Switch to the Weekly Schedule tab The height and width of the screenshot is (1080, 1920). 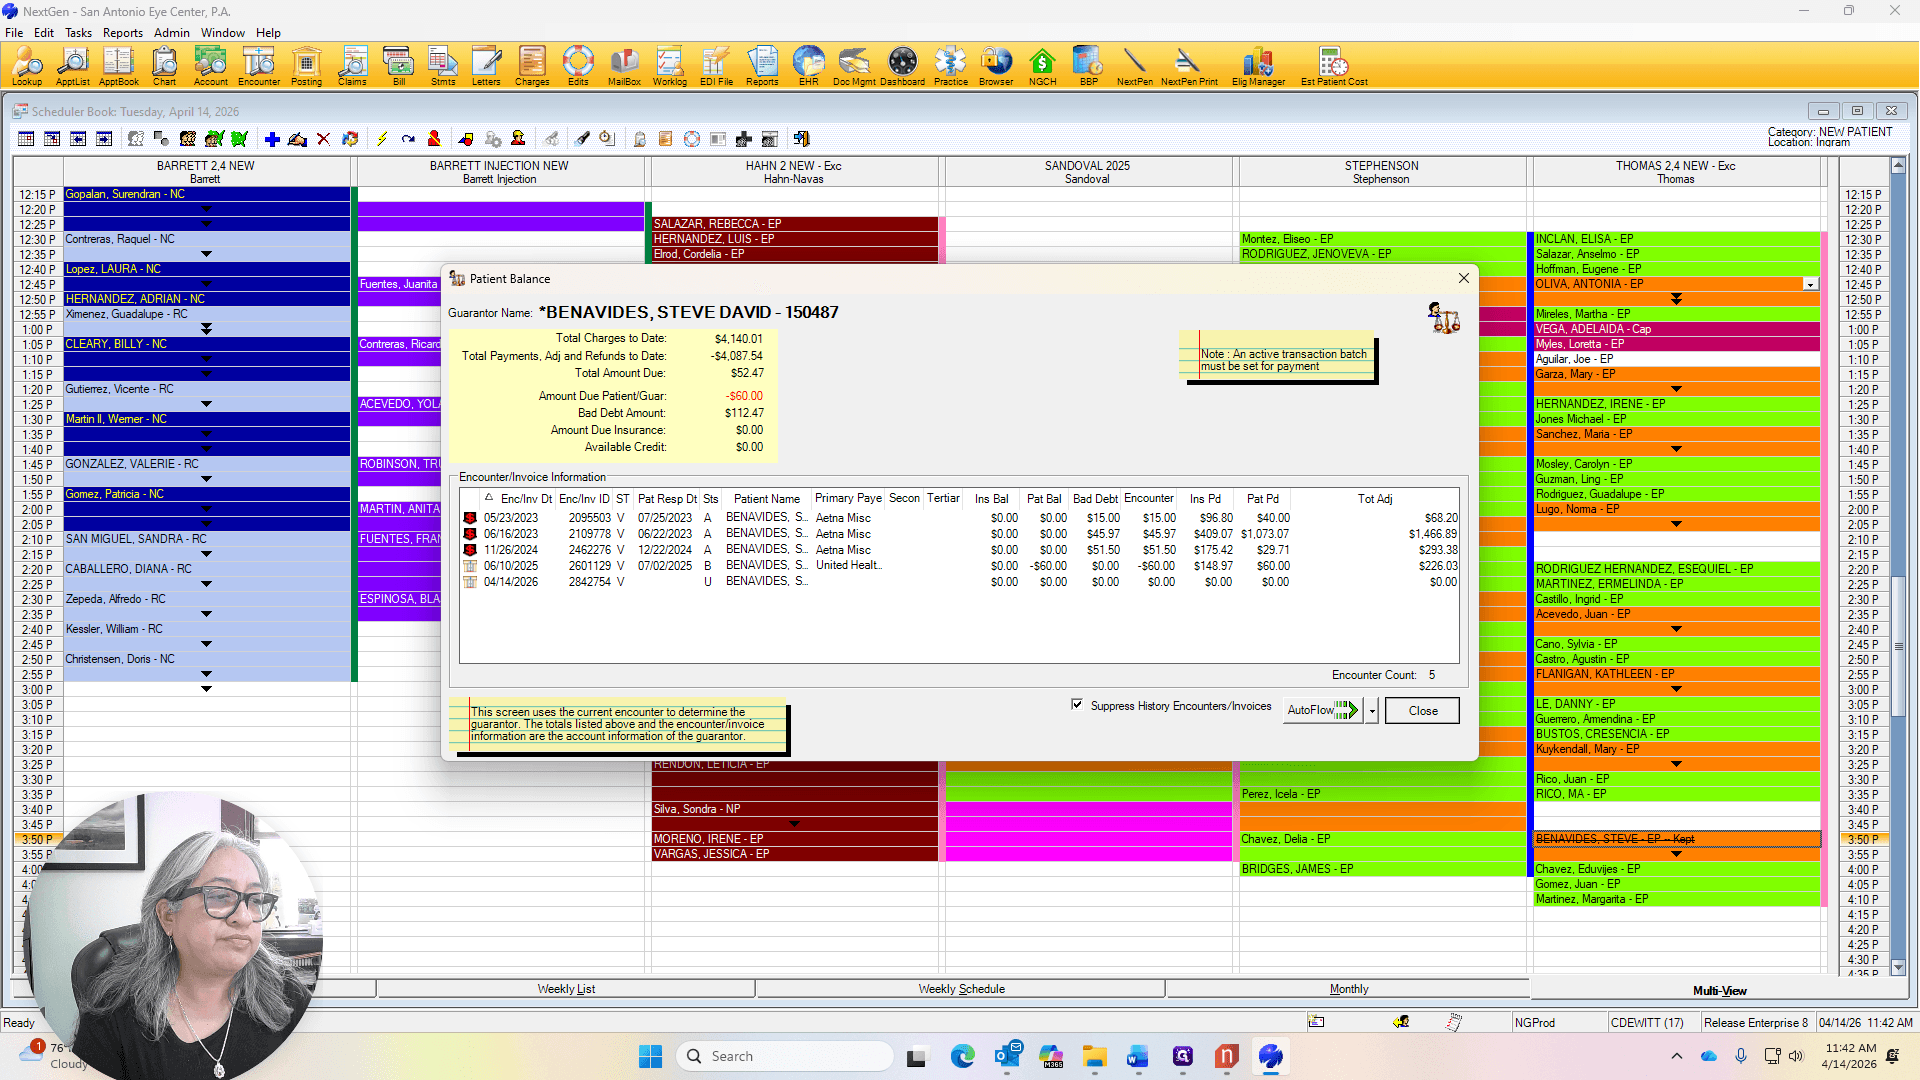click(961, 989)
